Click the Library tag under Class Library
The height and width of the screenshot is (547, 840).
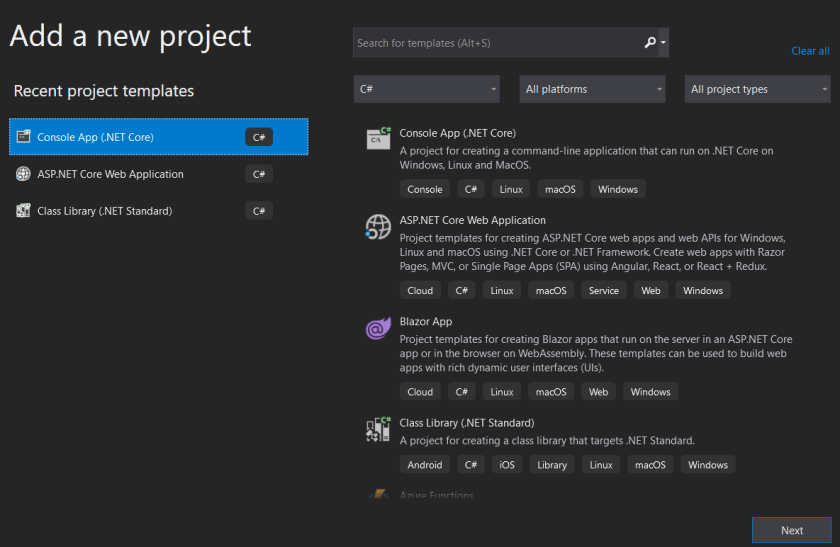tap(552, 464)
